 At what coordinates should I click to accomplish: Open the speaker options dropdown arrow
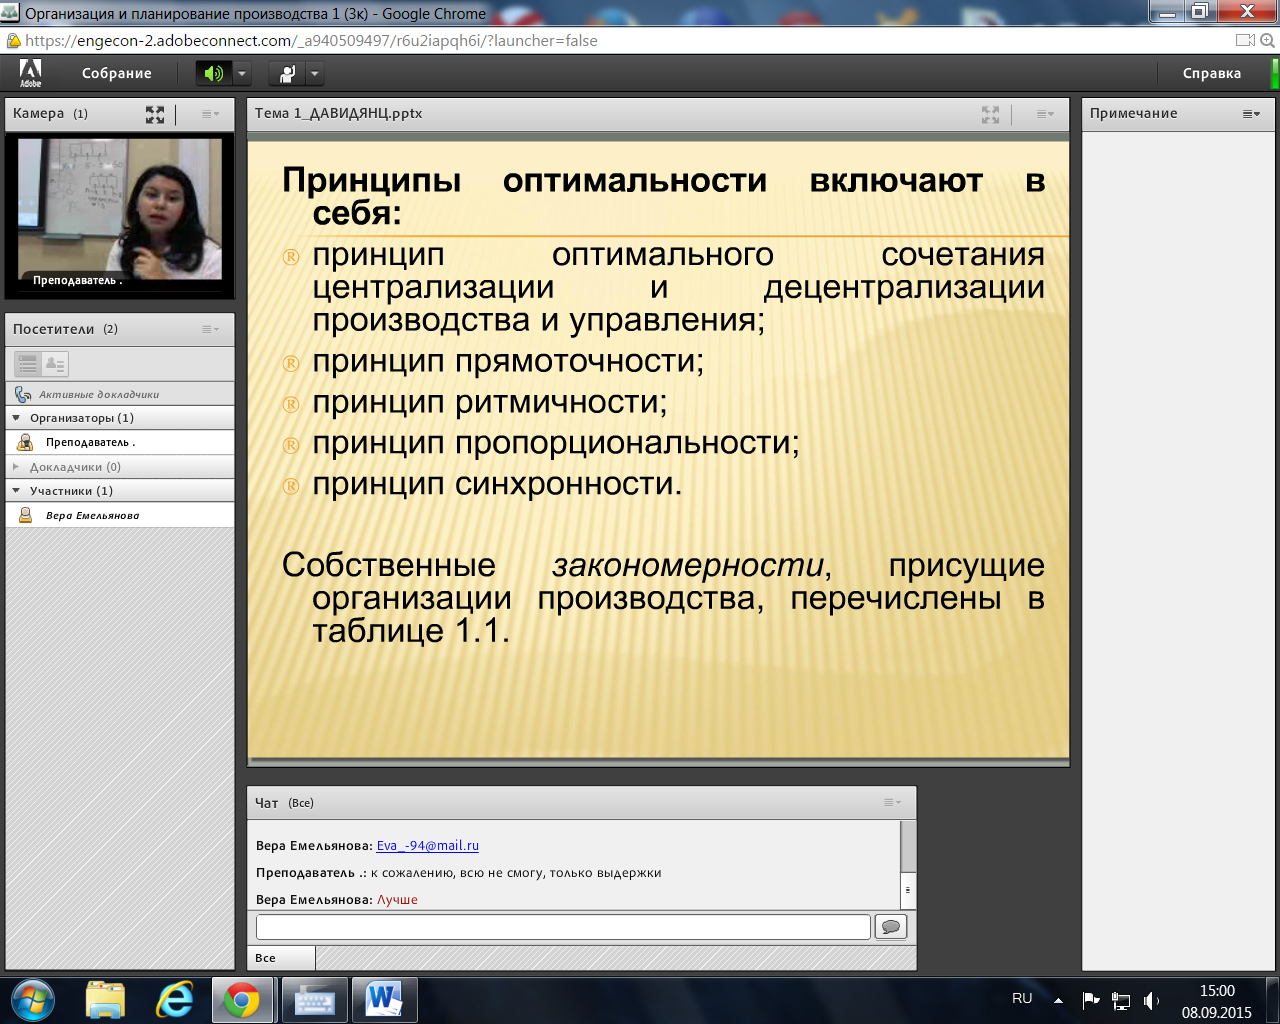click(x=241, y=73)
